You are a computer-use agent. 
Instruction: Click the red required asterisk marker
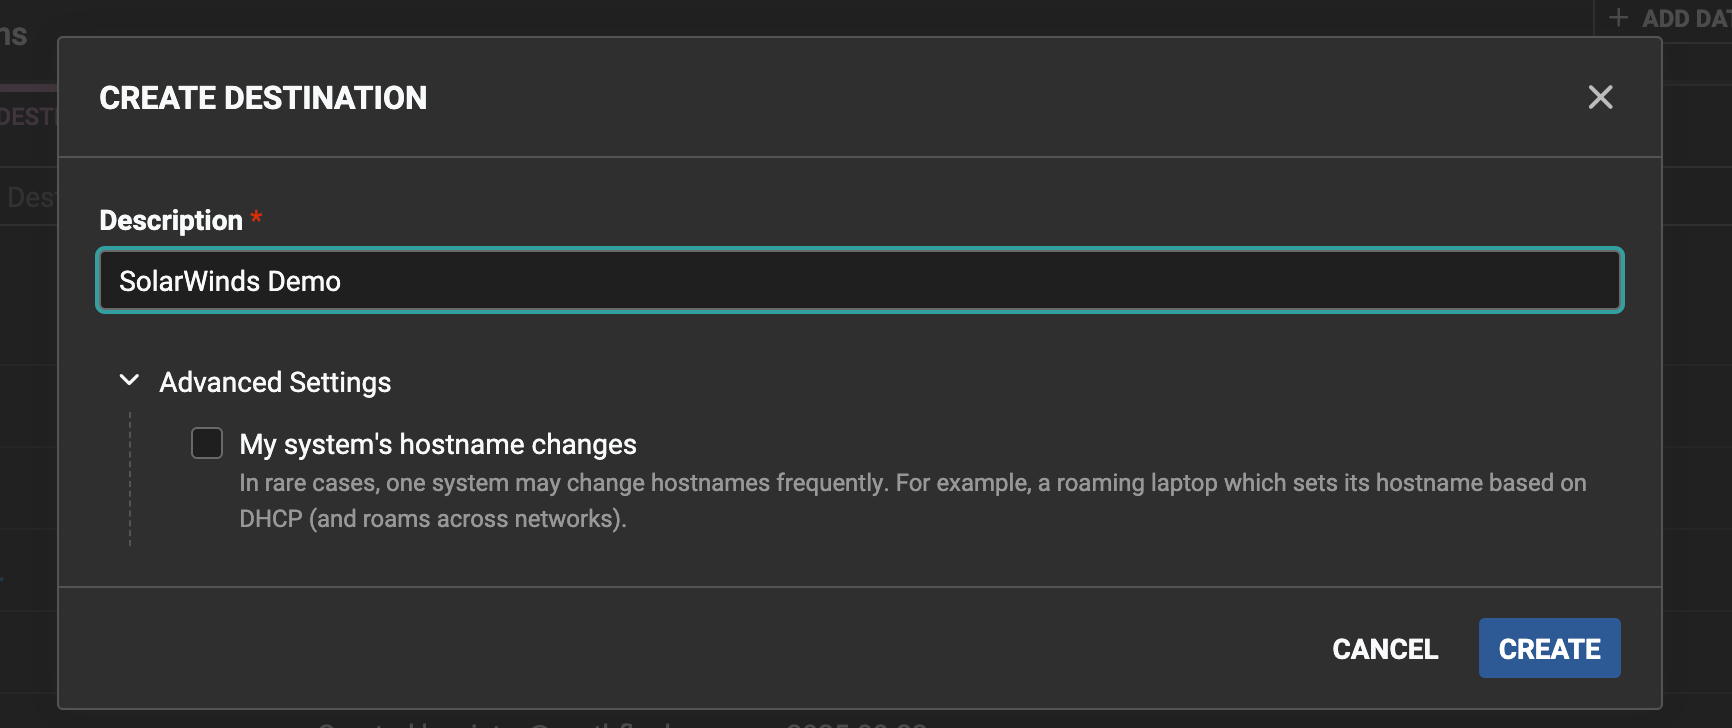tap(256, 216)
